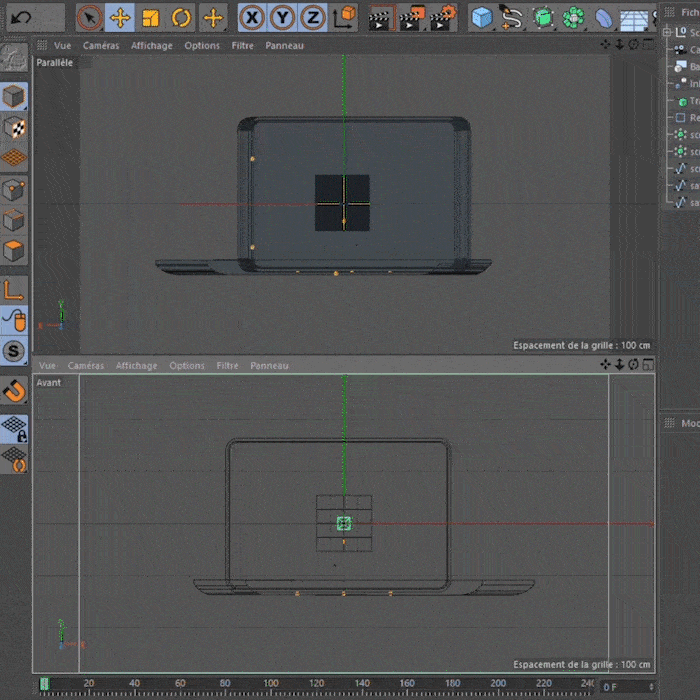Viewport: 700px width, 700px height.
Task: Click Parallèle viewport menu grip icon
Action: coord(42,45)
